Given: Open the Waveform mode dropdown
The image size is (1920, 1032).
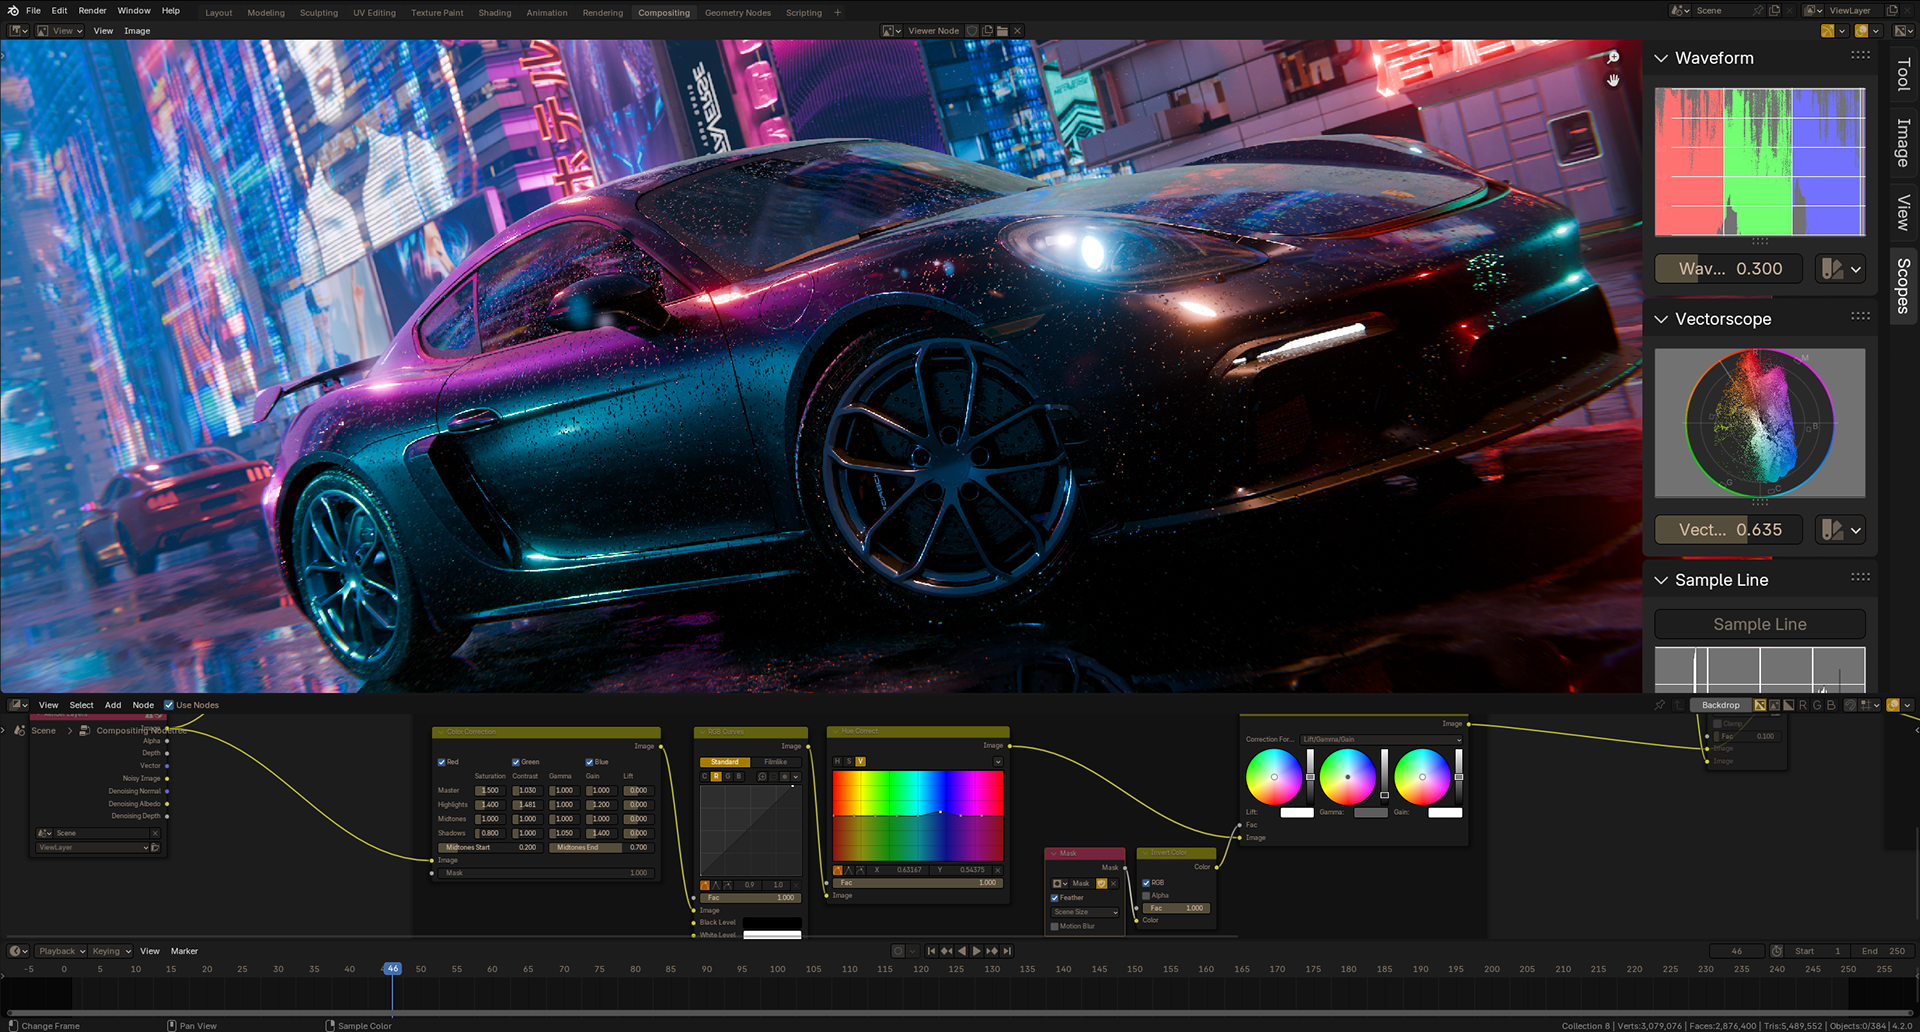Looking at the screenshot, I should [1841, 269].
